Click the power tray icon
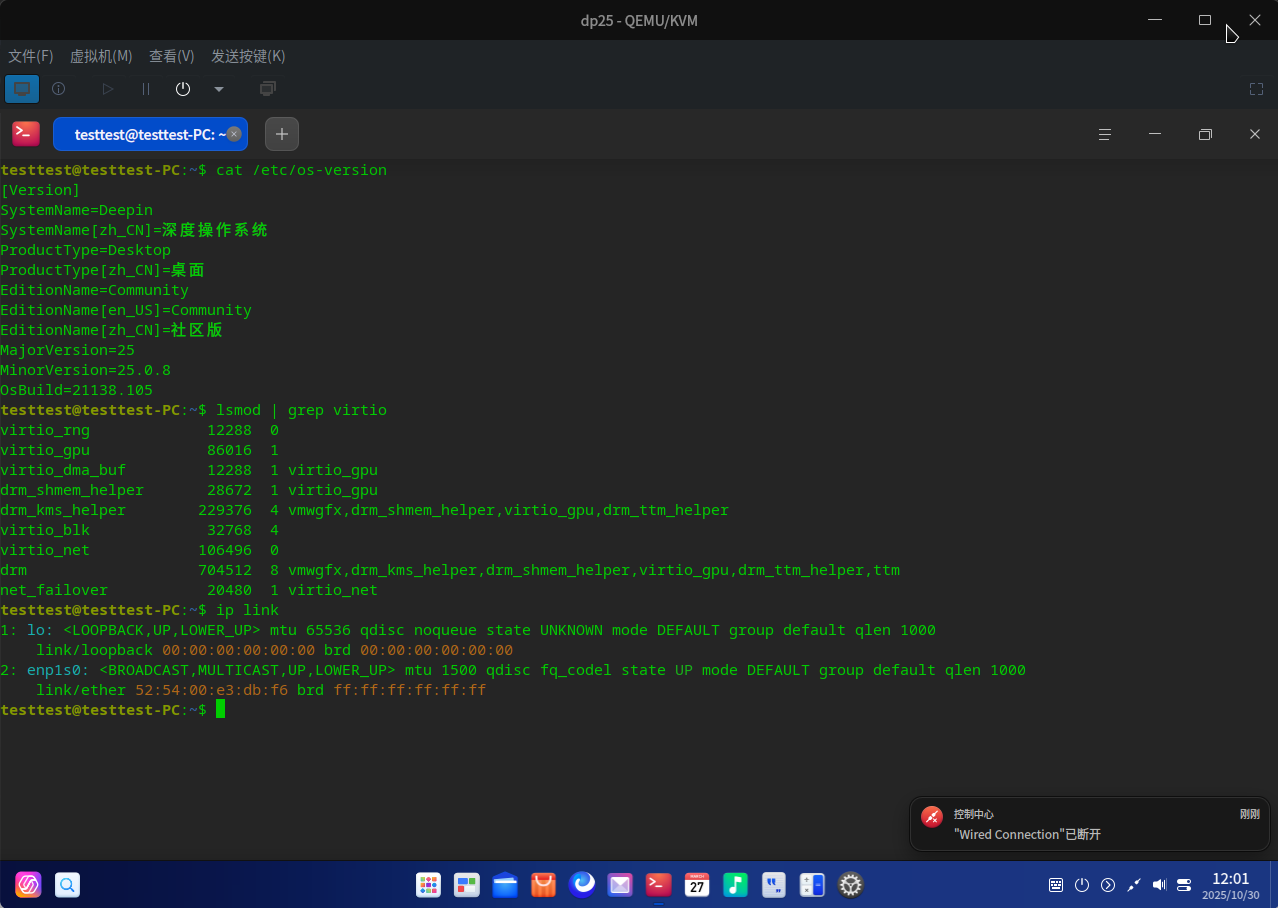 (1082, 885)
